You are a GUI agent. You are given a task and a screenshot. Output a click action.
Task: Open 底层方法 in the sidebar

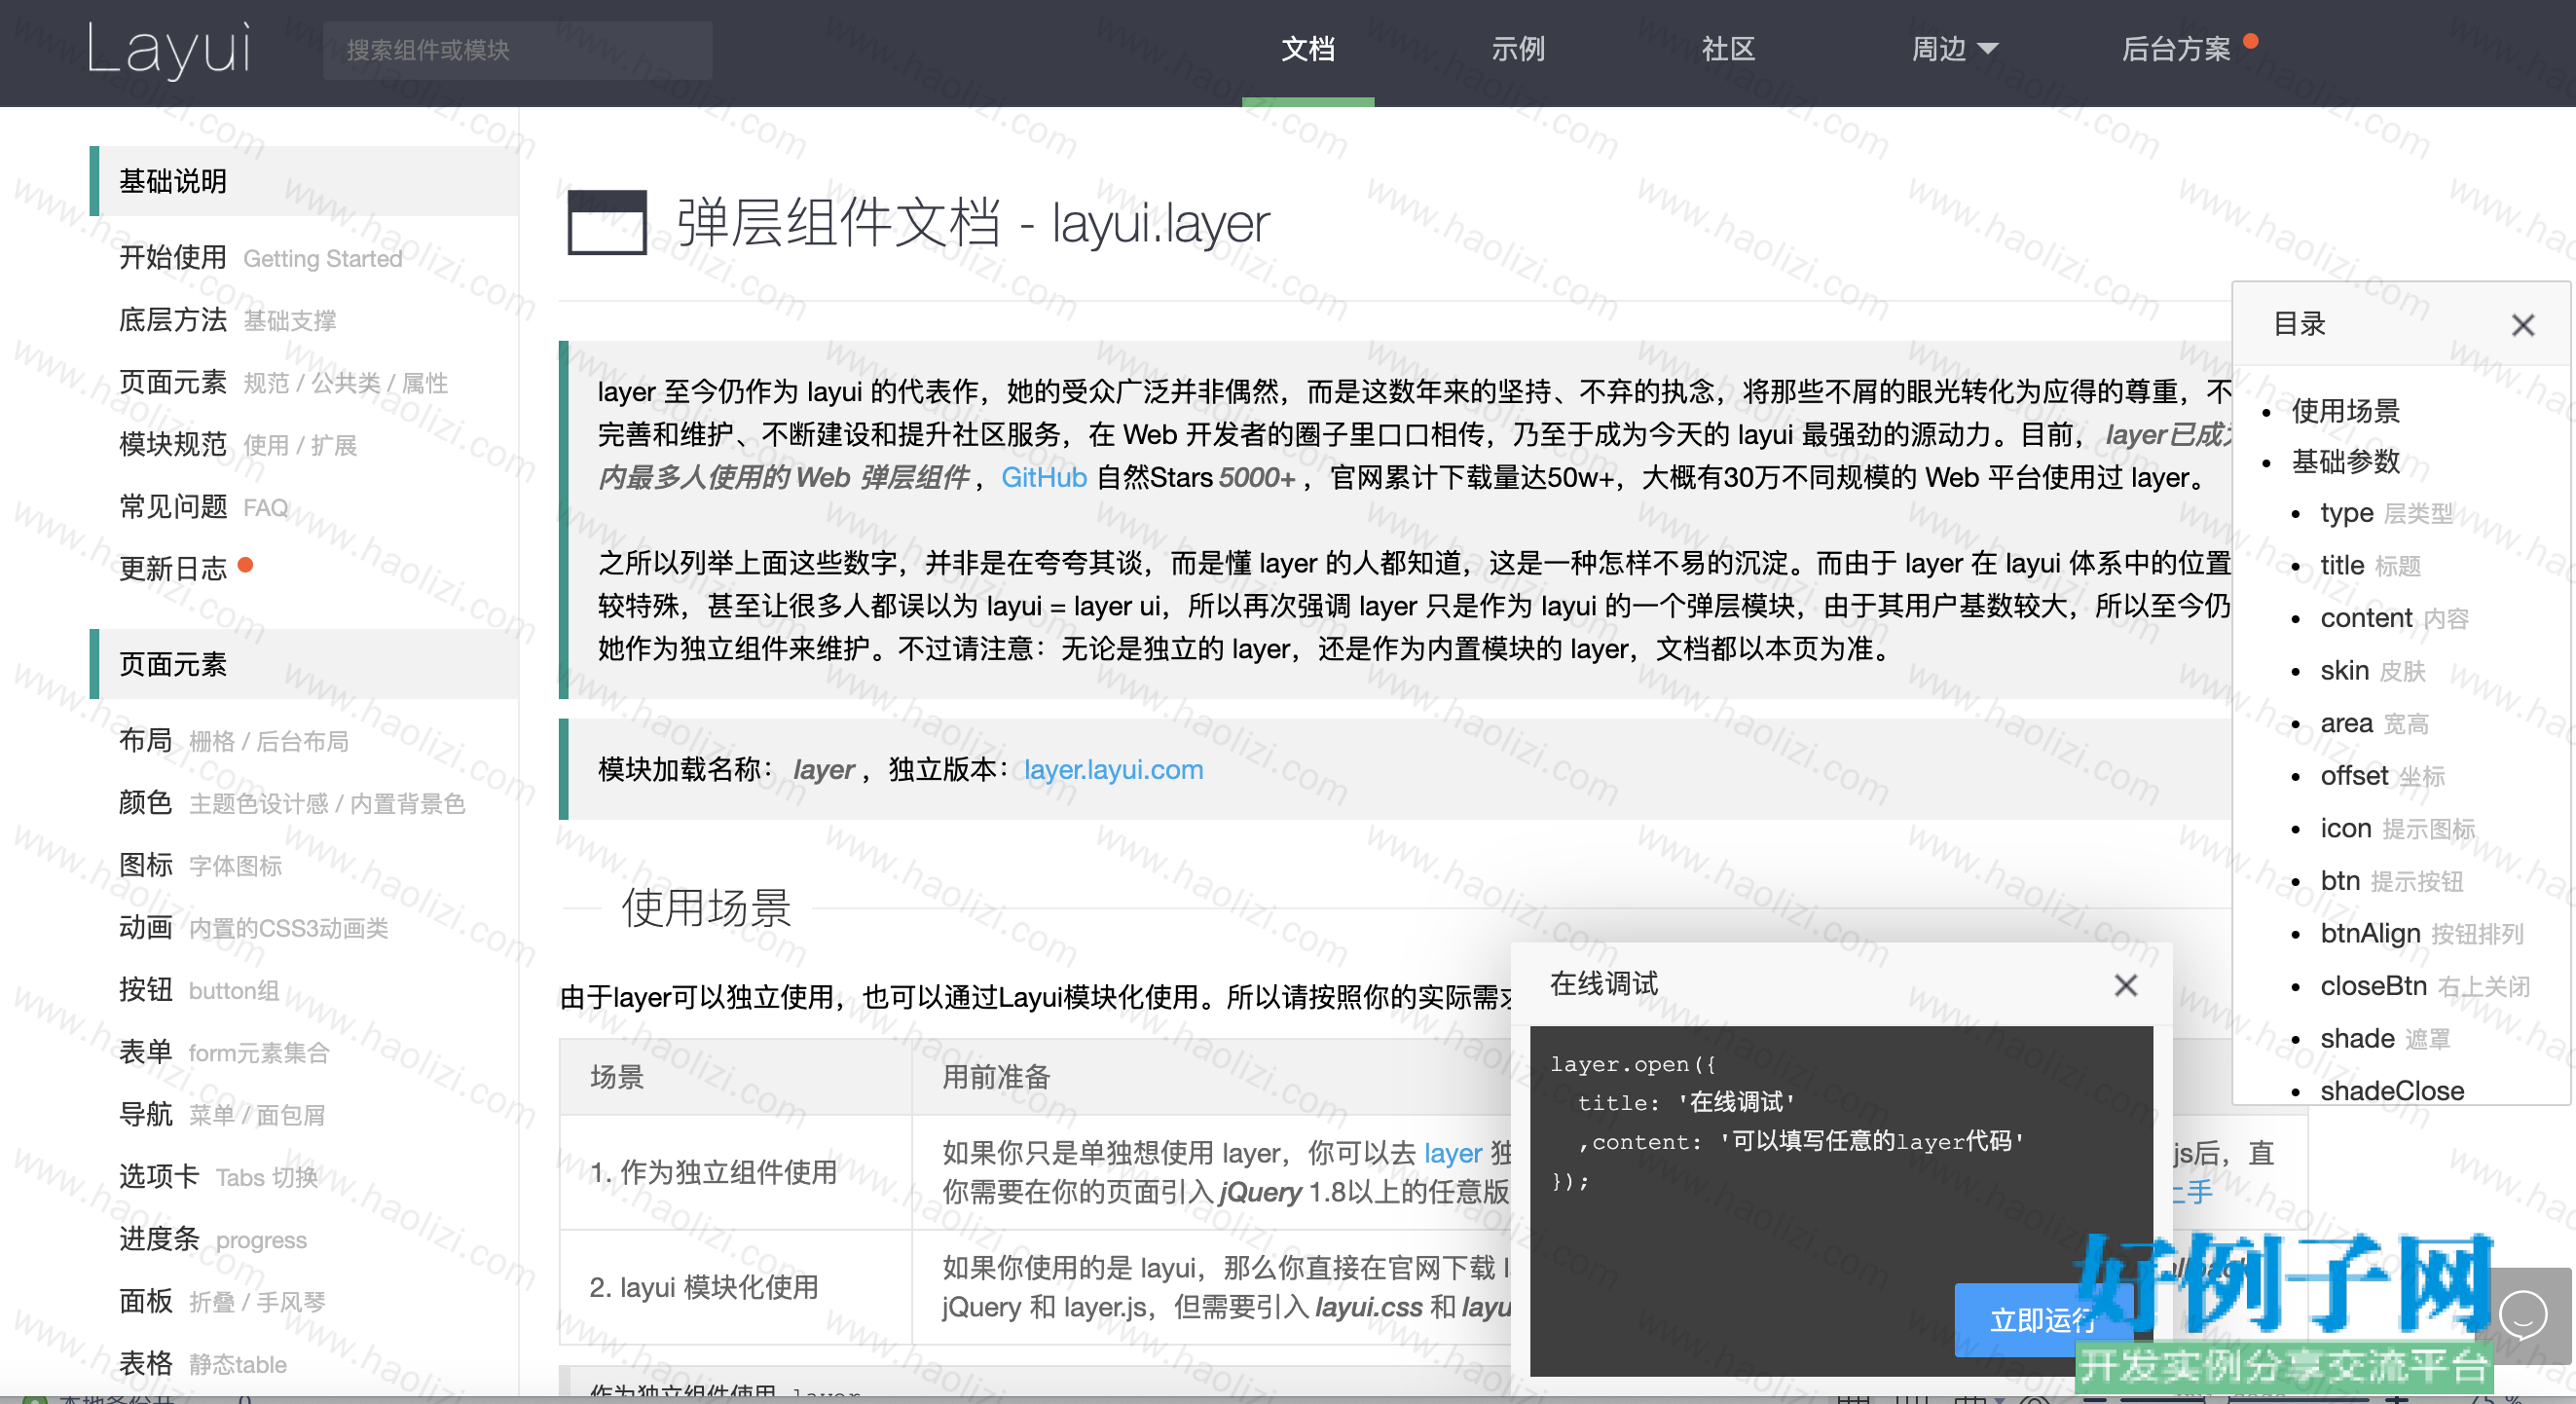tap(227, 320)
